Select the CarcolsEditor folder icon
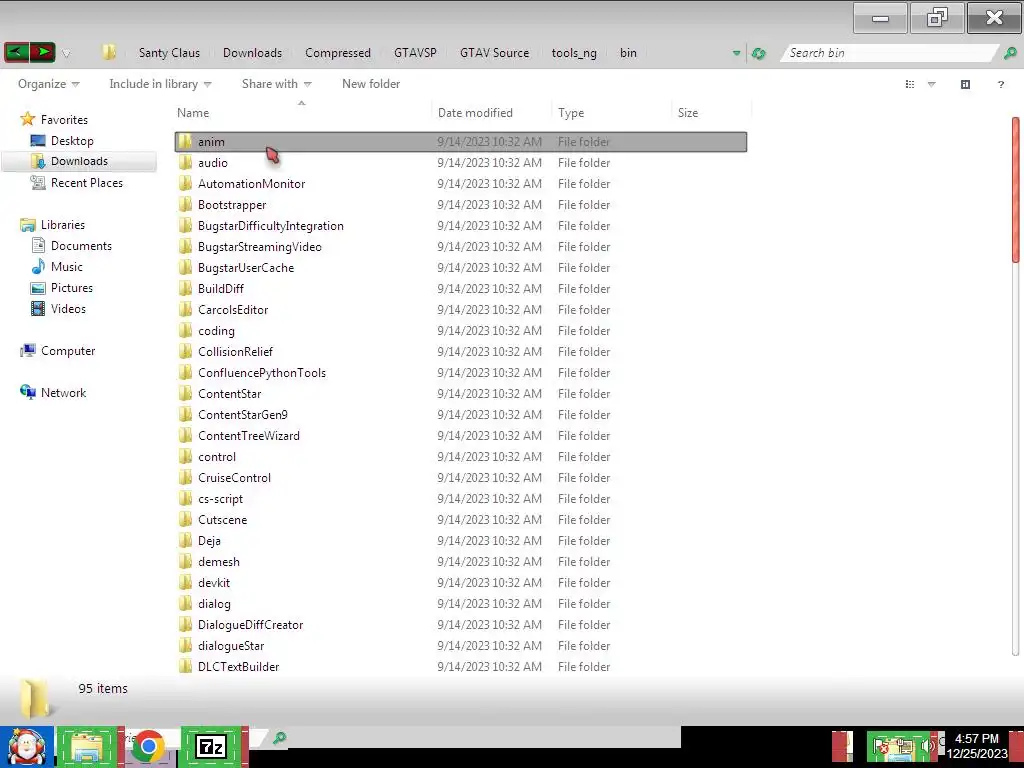 185,310
